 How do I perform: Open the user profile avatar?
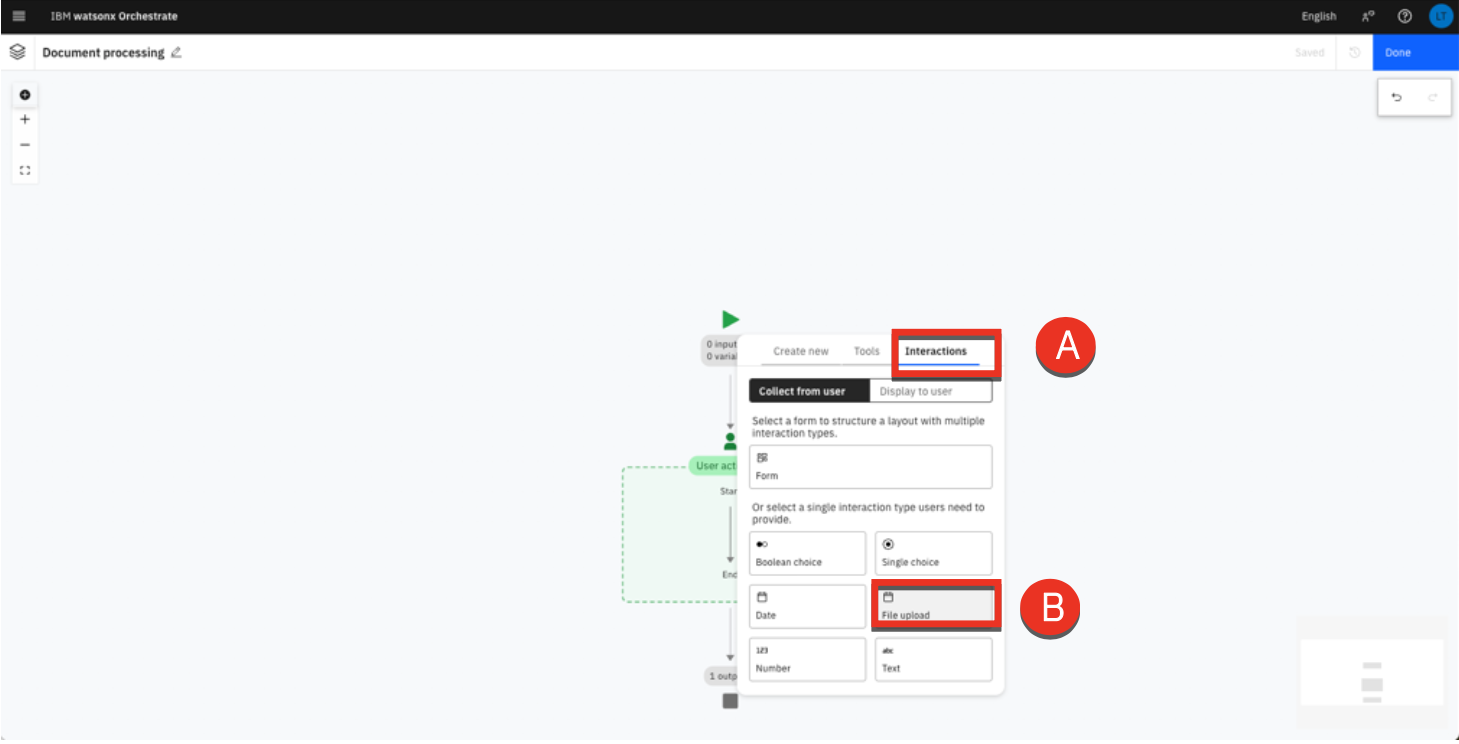pyautogui.click(x=1440, y=16)
